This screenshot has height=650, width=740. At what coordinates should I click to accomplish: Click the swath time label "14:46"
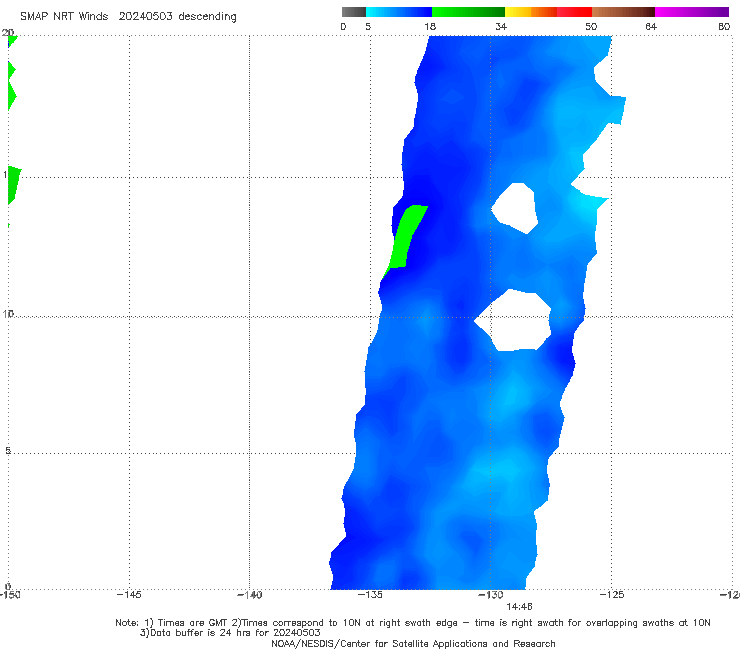coord(519,607)
